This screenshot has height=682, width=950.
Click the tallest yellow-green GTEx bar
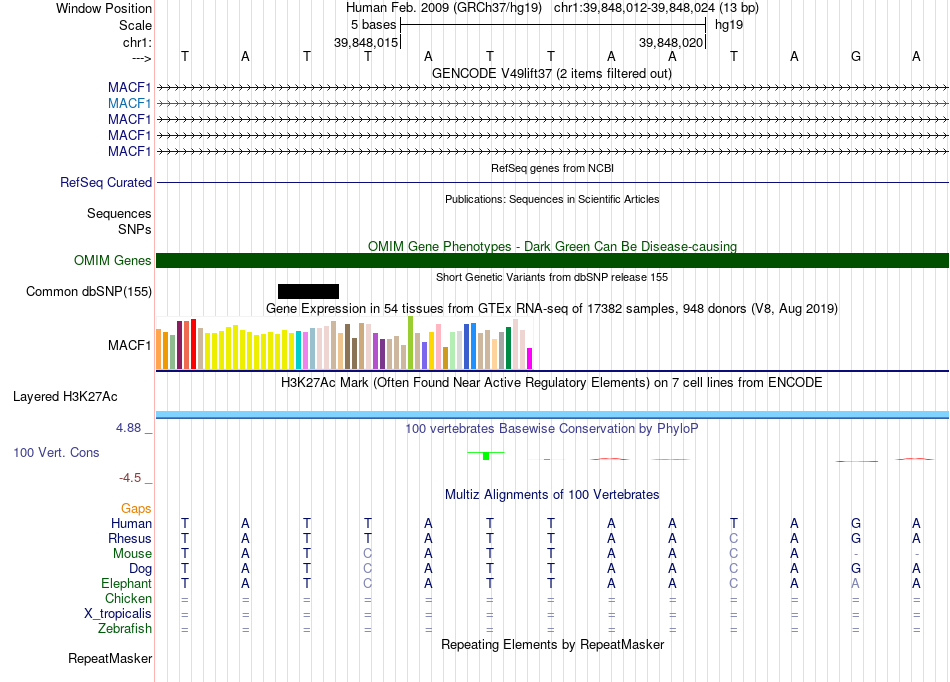pyautogui.click(x=410, y=343)
